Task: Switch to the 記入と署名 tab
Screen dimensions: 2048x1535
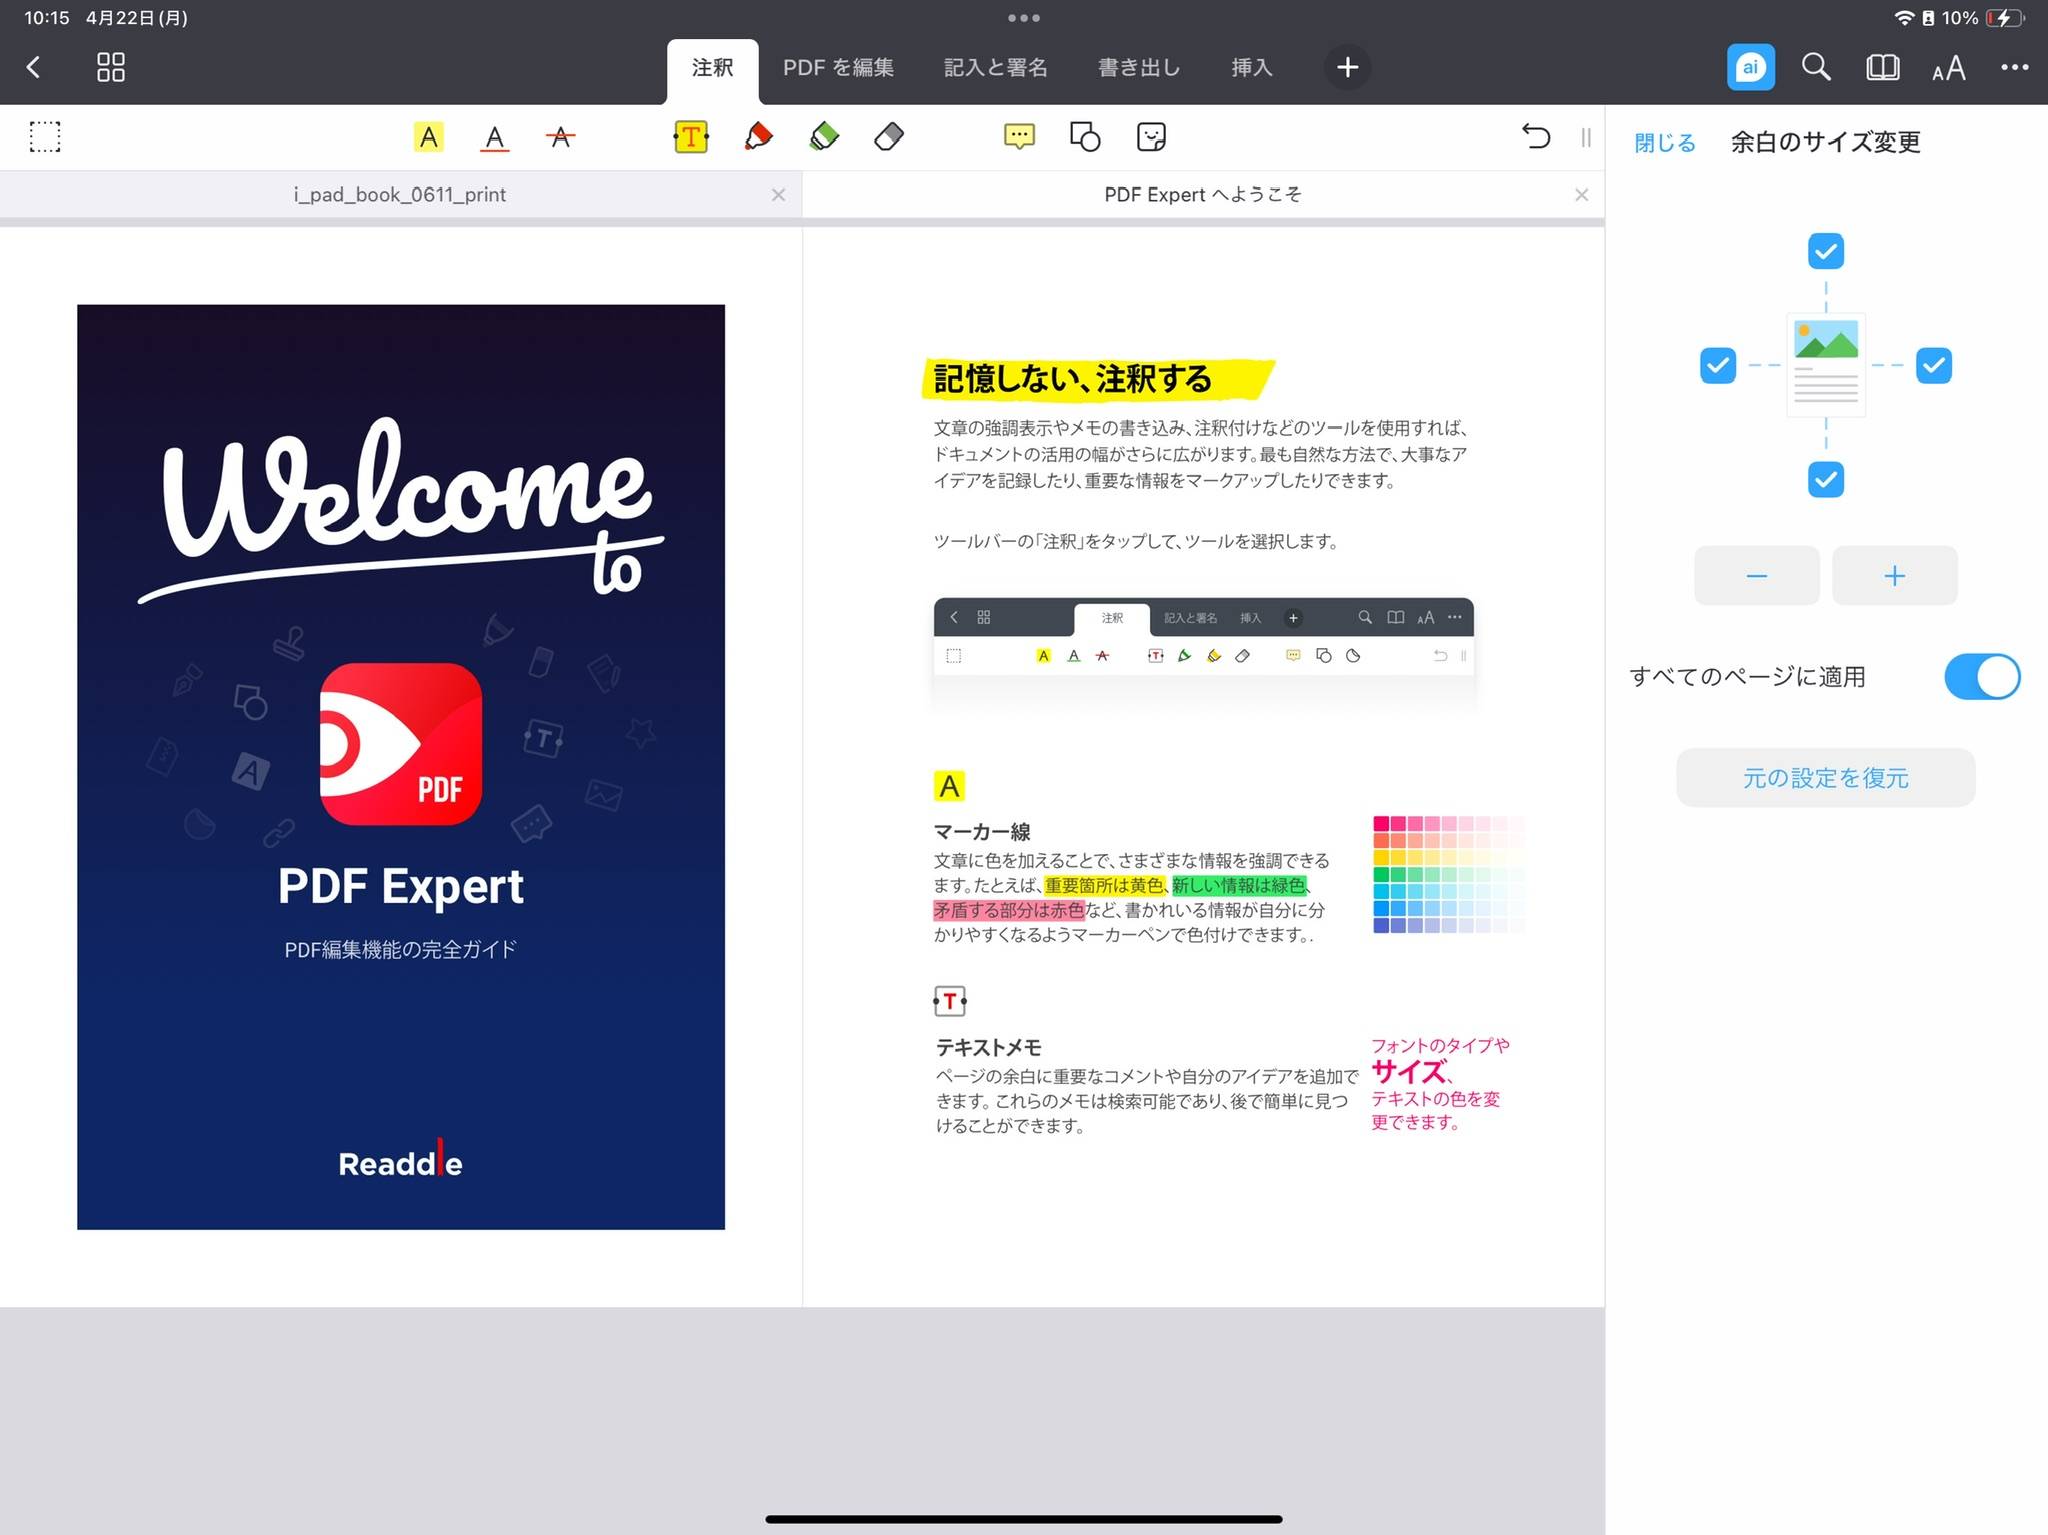Action: coord(996,68)
